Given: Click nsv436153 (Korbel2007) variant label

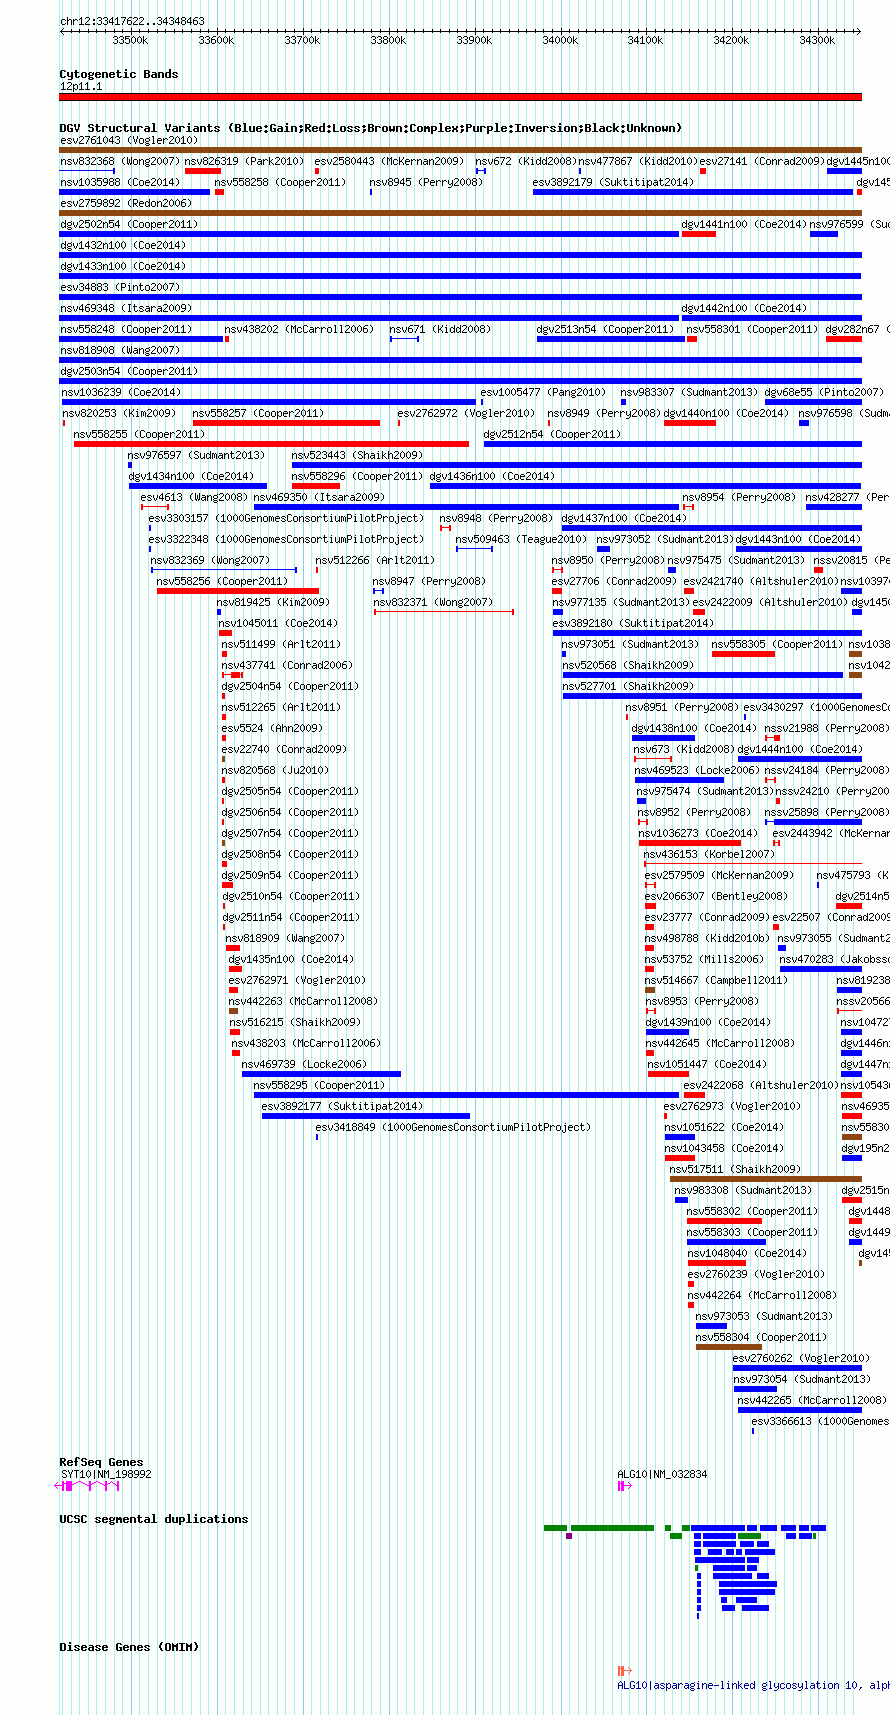Looking at the screenshot, I should click(x=709, y=854).
